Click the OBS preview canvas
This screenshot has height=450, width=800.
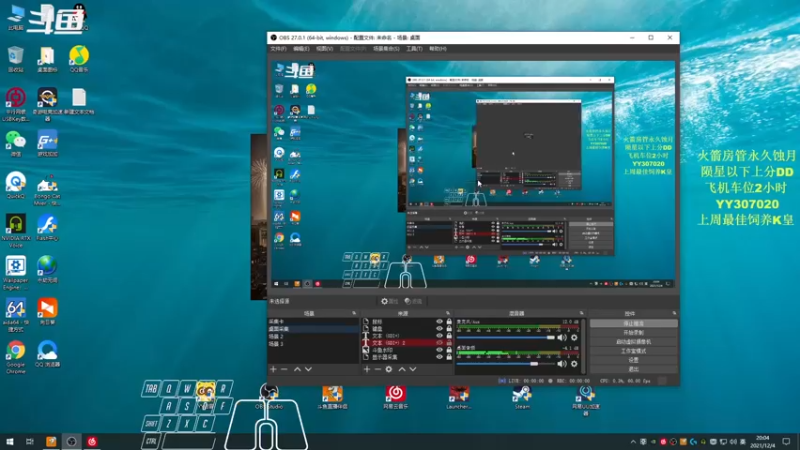[x=473, y=174]
